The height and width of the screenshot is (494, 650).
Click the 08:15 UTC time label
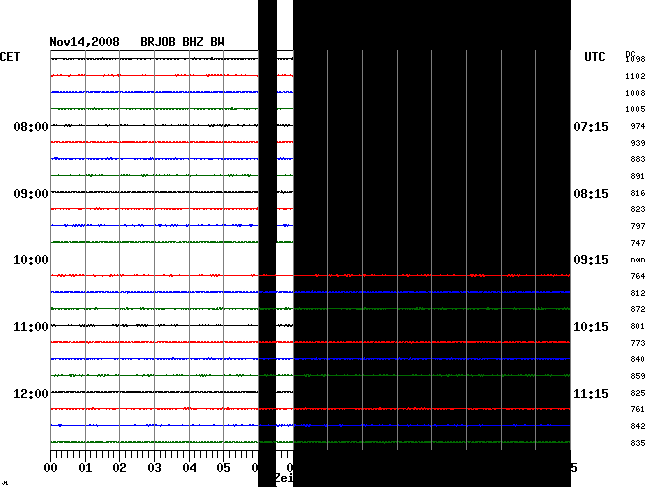[x=591, y=194]
